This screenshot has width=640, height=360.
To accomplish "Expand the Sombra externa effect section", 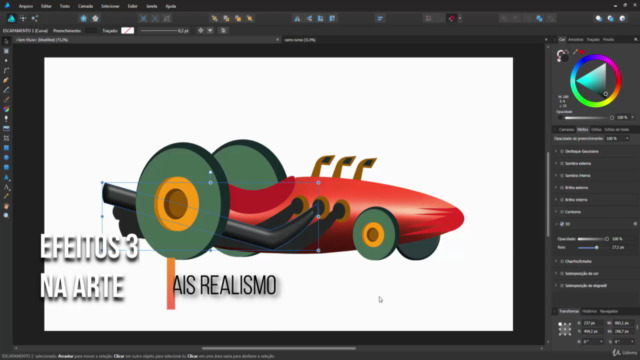I will tap(556, 163).
